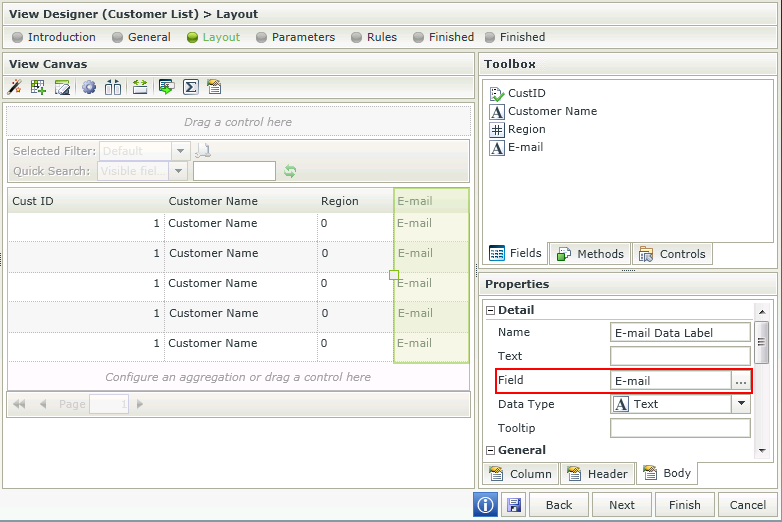The height and width of the screenshot is (522, 782).
Task: Select the Rules wizard step
Action: click(374, 37)
